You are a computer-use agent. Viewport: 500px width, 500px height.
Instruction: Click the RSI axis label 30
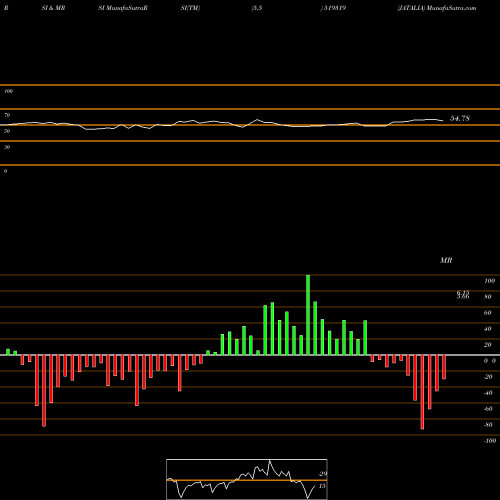pyautogui.click(x=7, y=147)
